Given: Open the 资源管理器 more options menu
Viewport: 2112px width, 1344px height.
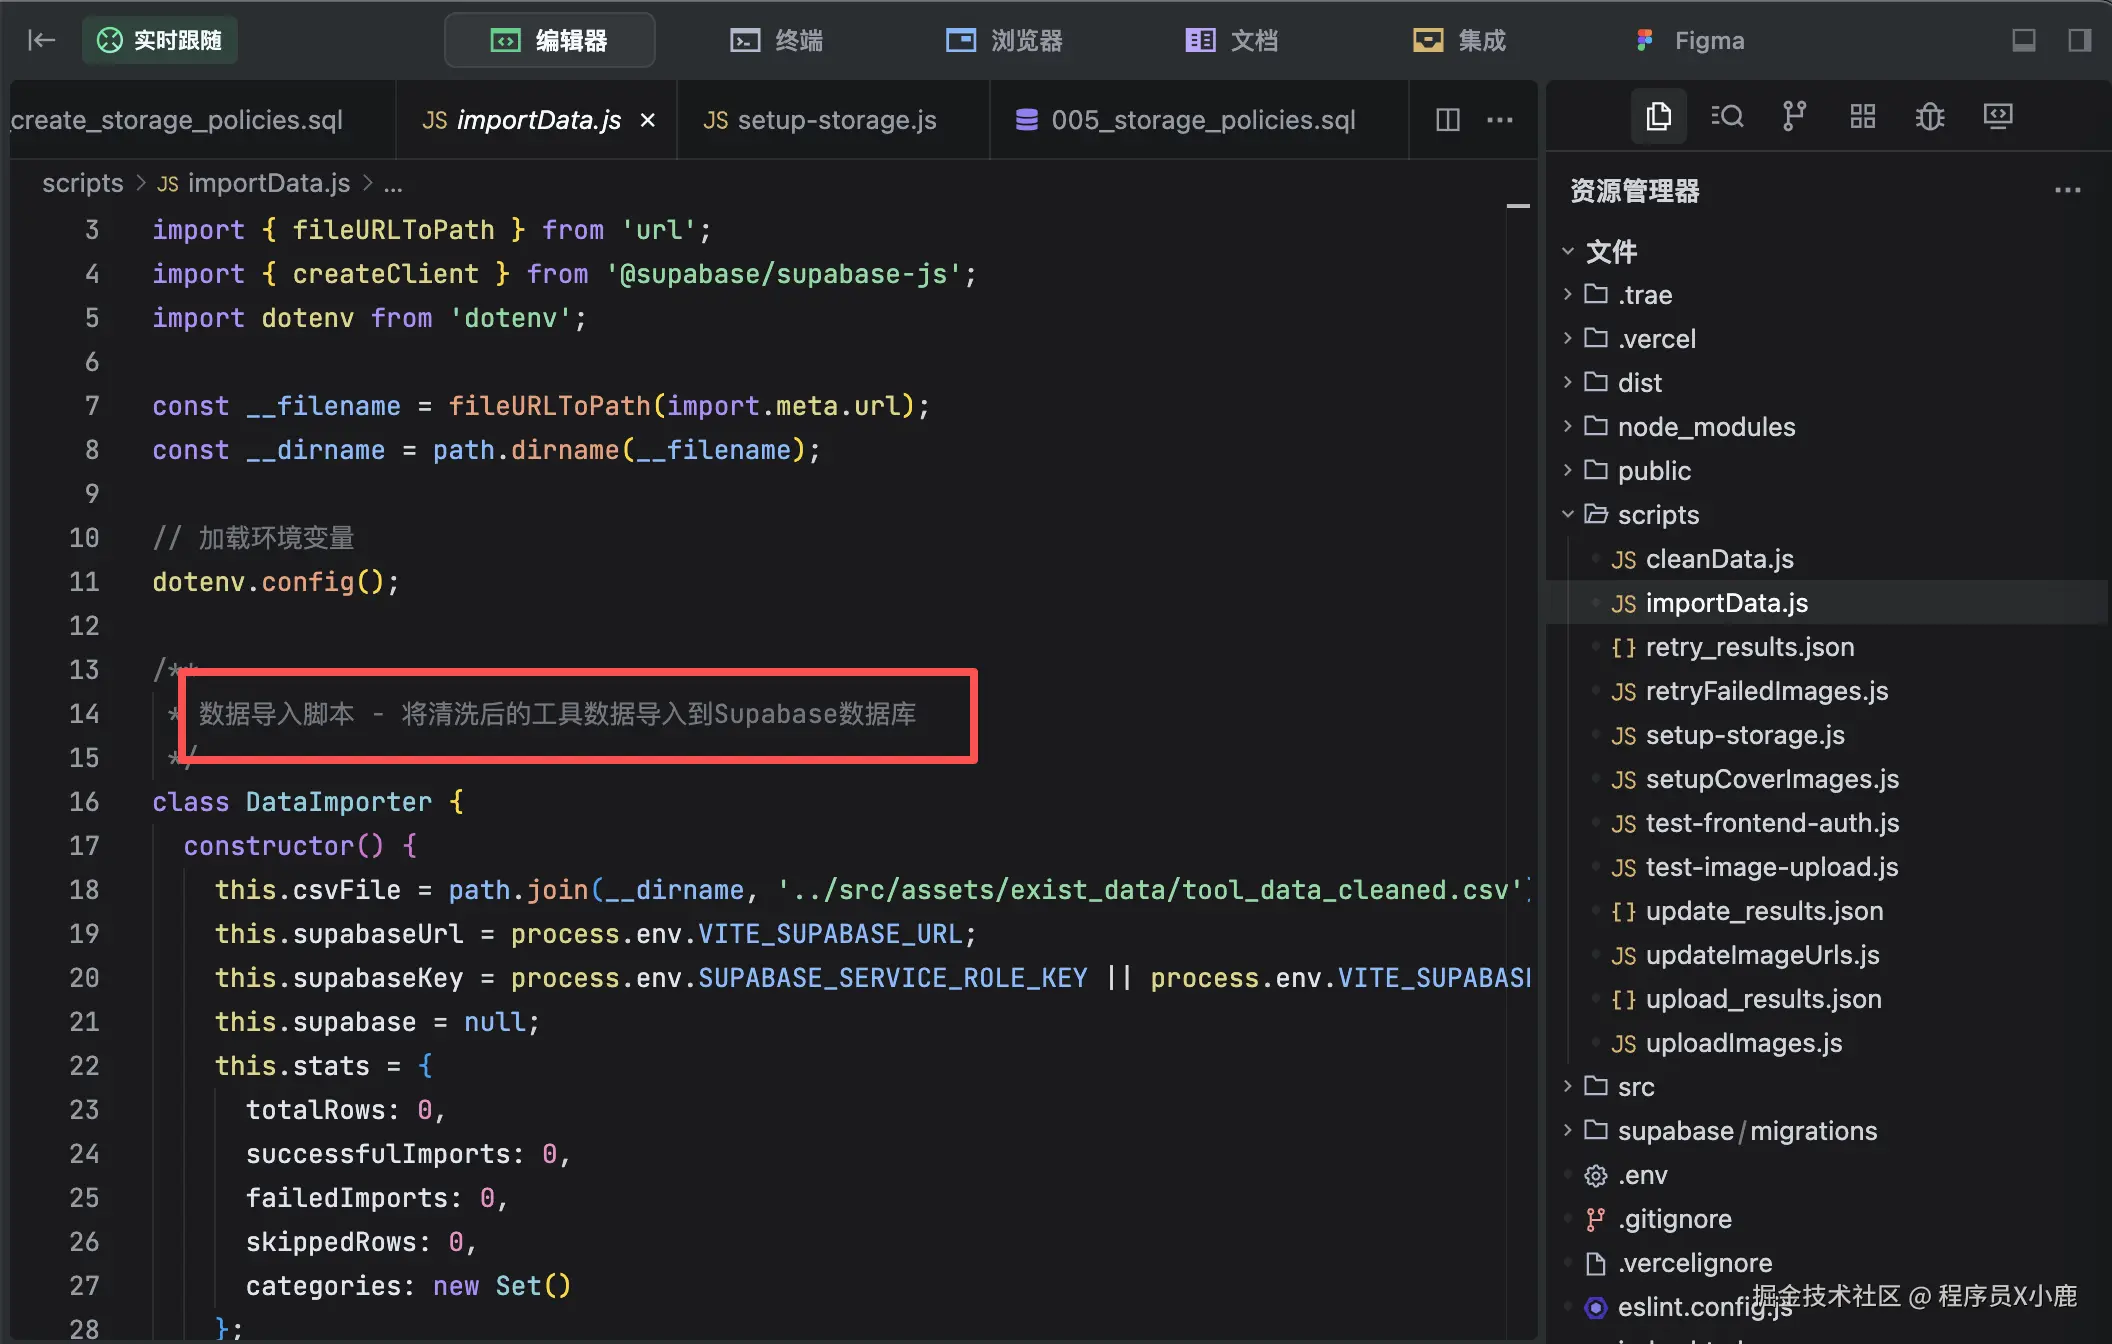Looking at the screenshot, I should [2067, 190].
